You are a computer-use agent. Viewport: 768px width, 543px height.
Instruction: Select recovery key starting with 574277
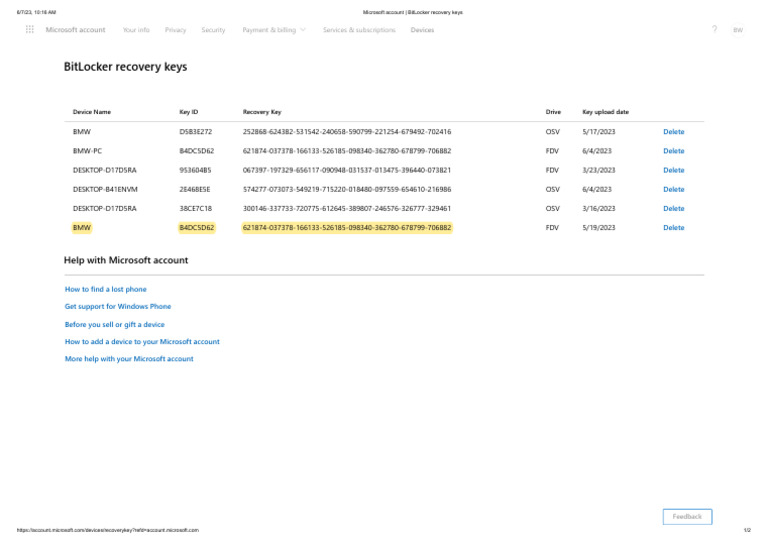tap(347, 189)
